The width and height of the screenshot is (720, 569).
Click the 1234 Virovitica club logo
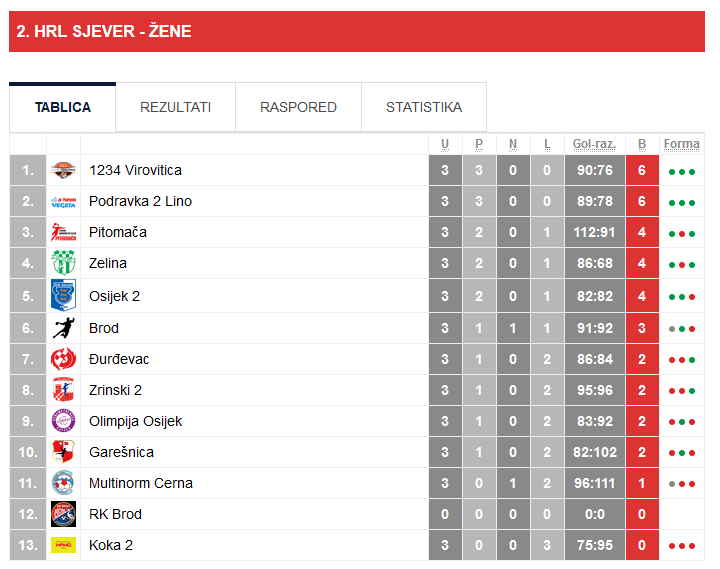63,171
